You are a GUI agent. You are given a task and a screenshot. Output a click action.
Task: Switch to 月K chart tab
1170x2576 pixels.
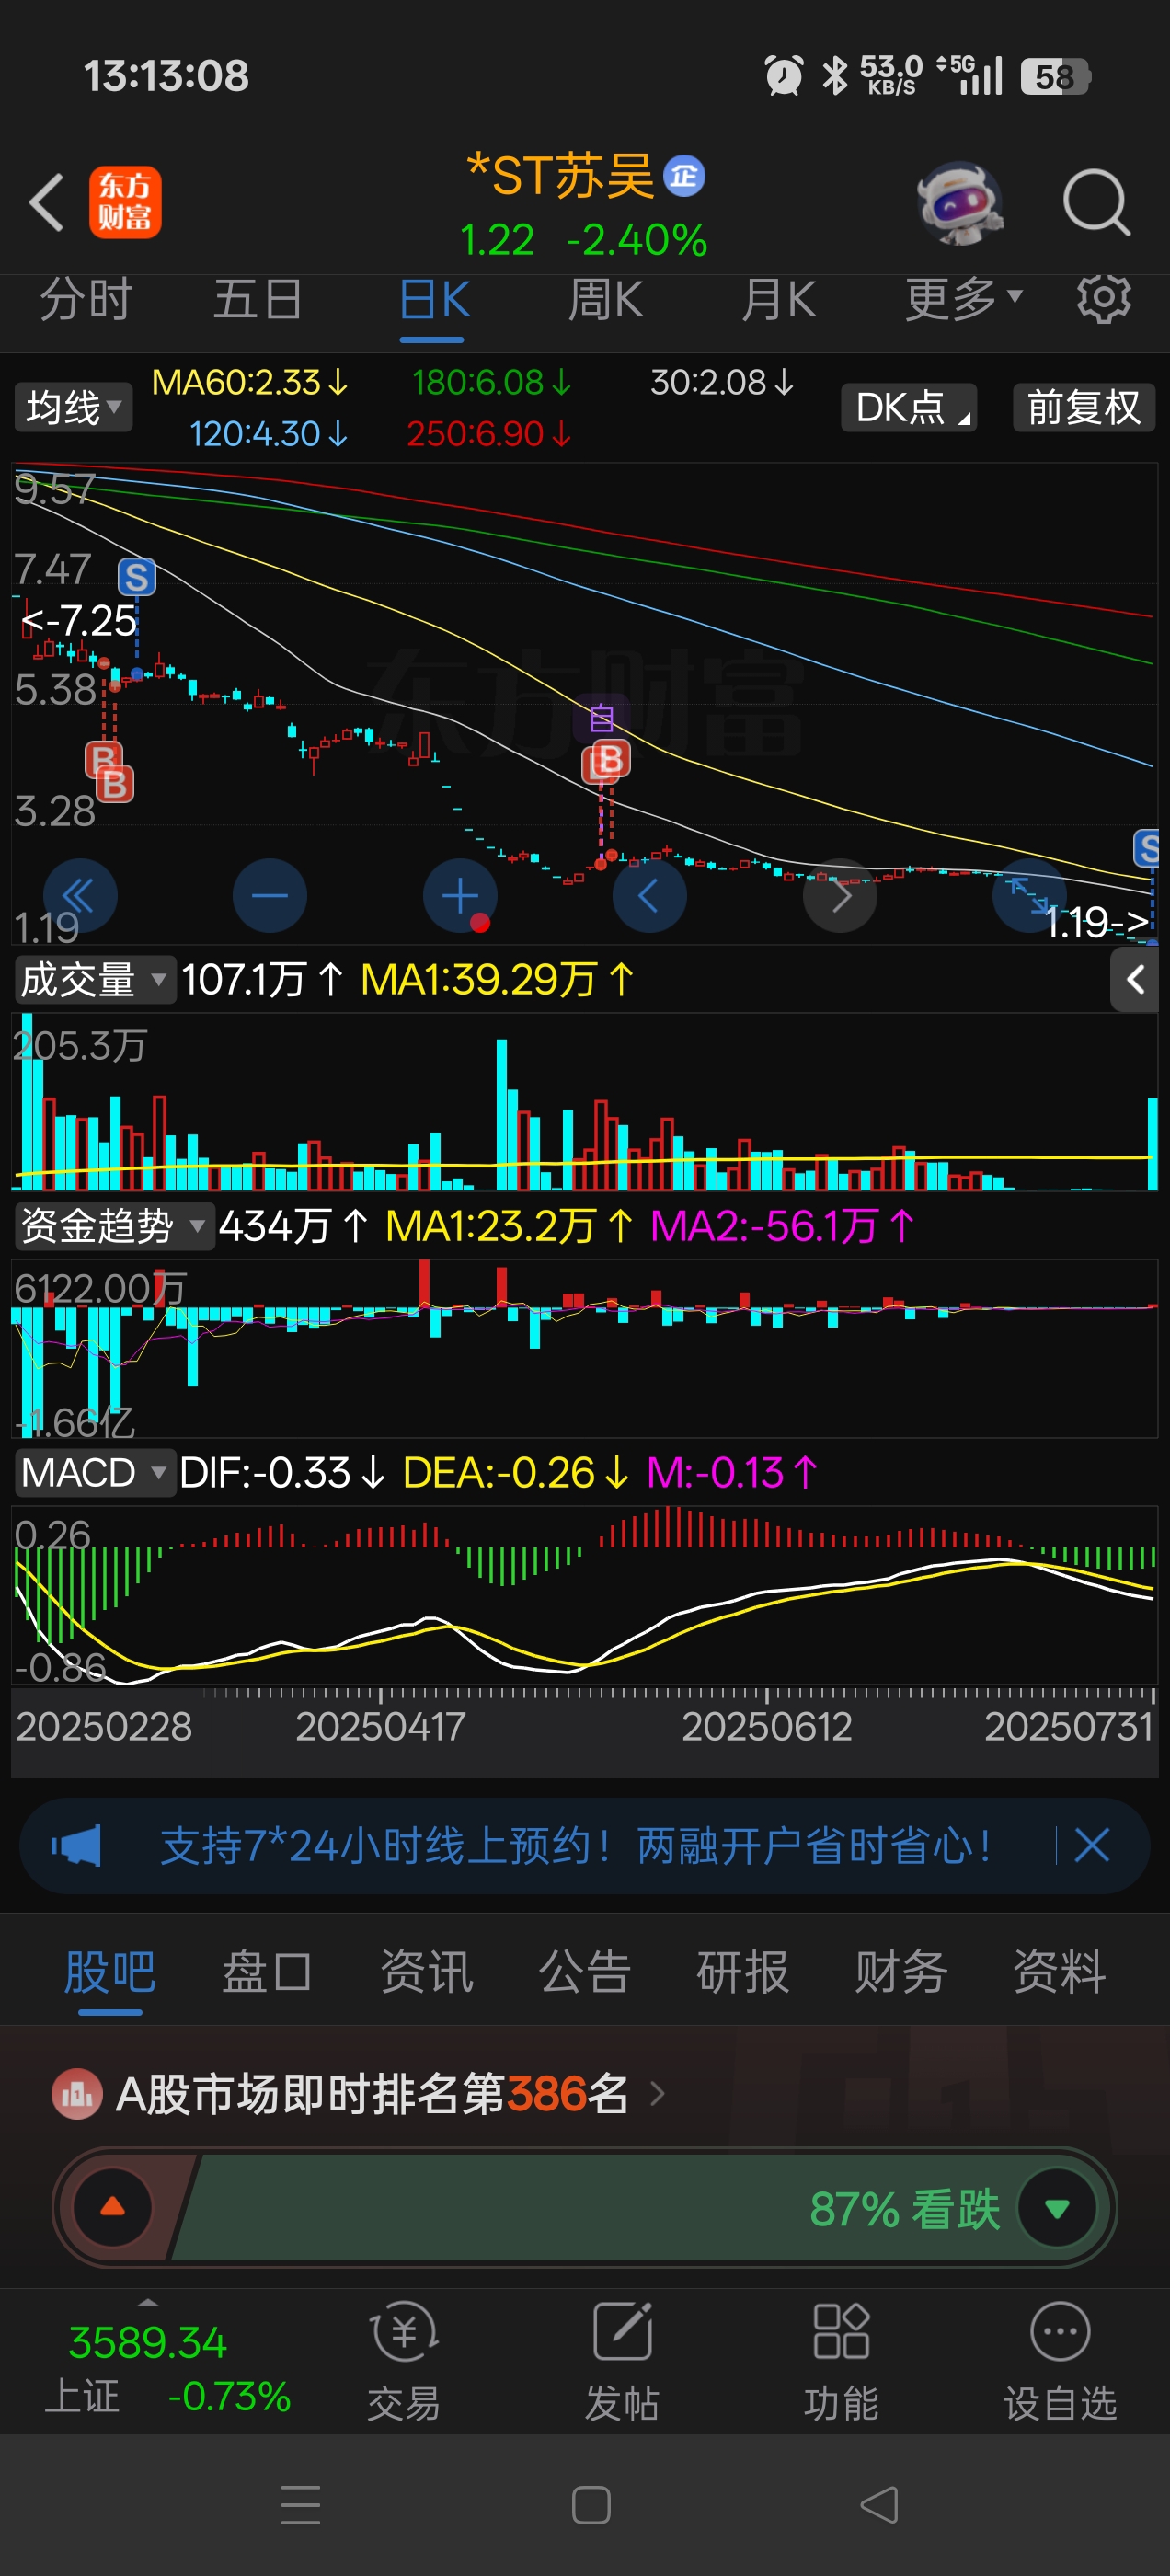[x=779, y=299]
